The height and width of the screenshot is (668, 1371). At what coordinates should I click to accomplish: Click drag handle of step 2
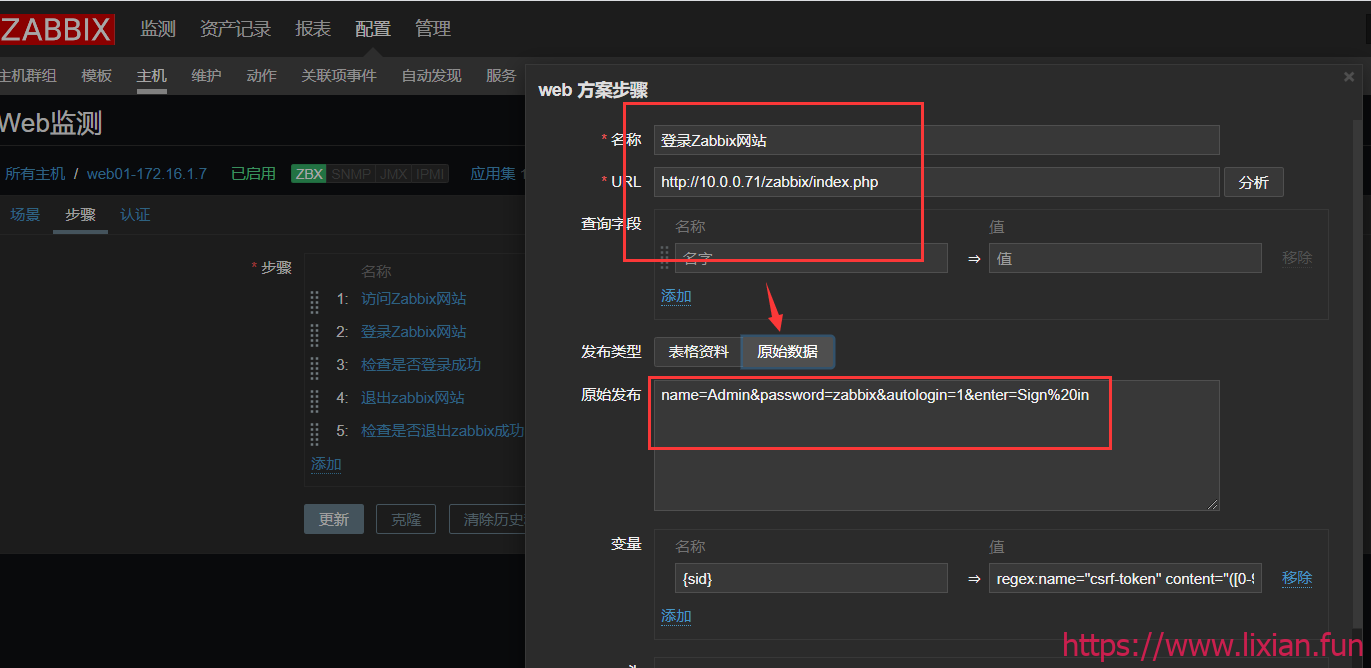[x=315, y=334]
